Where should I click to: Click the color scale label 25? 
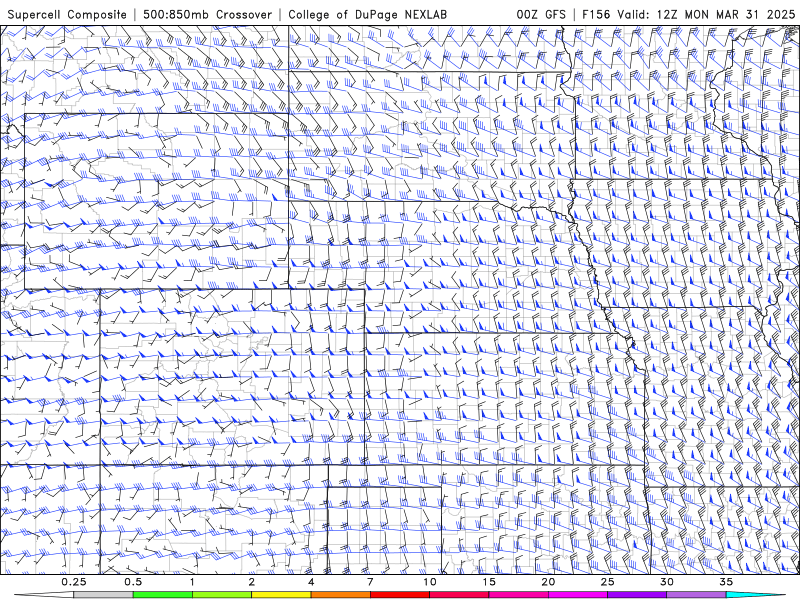click(607, 582)
